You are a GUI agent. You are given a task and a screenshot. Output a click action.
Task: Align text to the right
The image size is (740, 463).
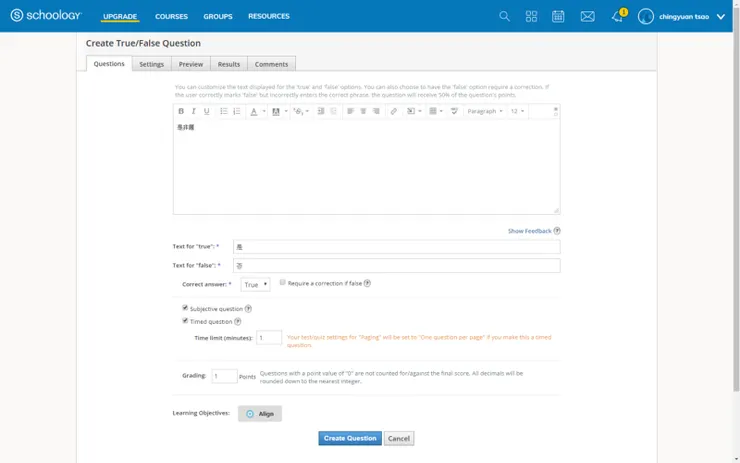coord(376,111)
